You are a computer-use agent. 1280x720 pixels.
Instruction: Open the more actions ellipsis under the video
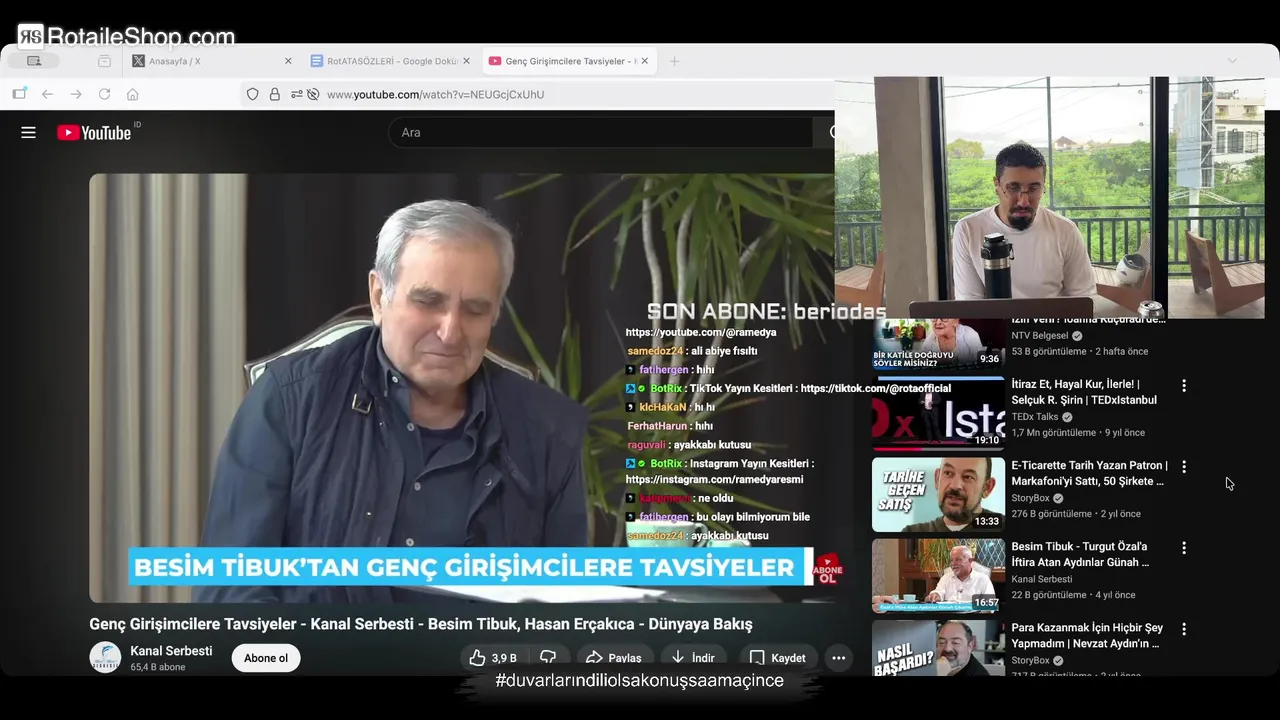[839, 658]
